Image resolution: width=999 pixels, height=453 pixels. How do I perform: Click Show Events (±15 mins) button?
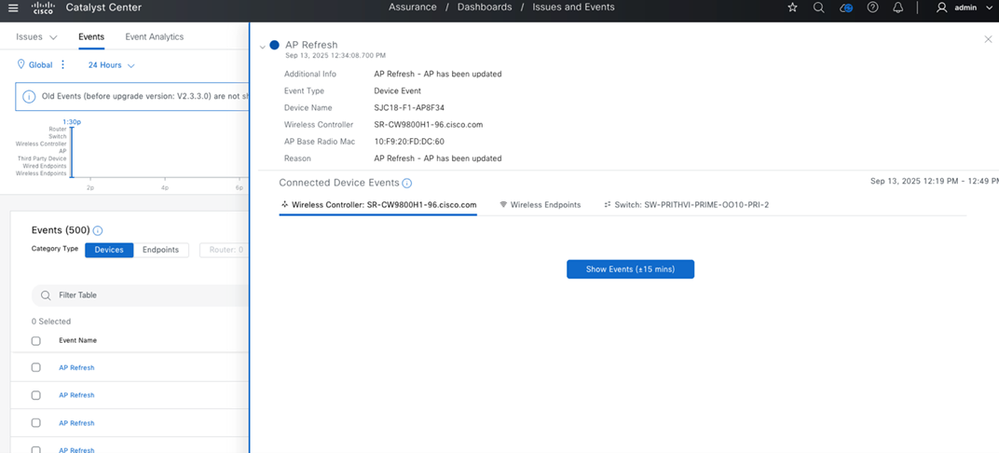(x=630, y=269)
